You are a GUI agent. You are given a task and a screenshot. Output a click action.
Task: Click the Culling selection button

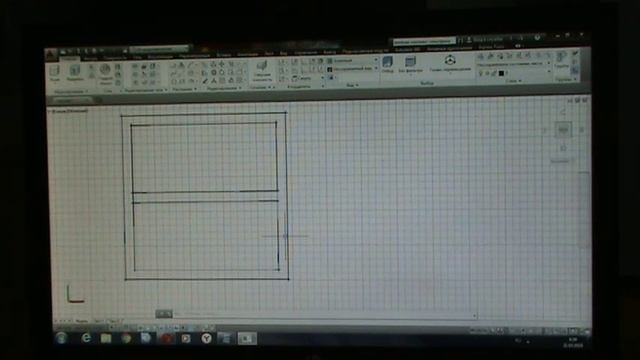pyautogui.click(x=387, y=64)
